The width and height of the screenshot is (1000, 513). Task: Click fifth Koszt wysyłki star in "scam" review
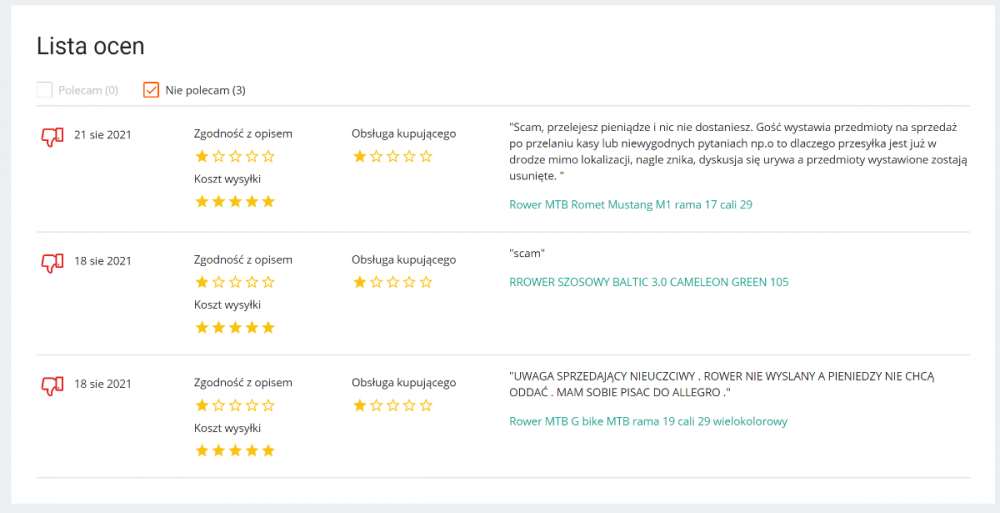tap(268, 327)
